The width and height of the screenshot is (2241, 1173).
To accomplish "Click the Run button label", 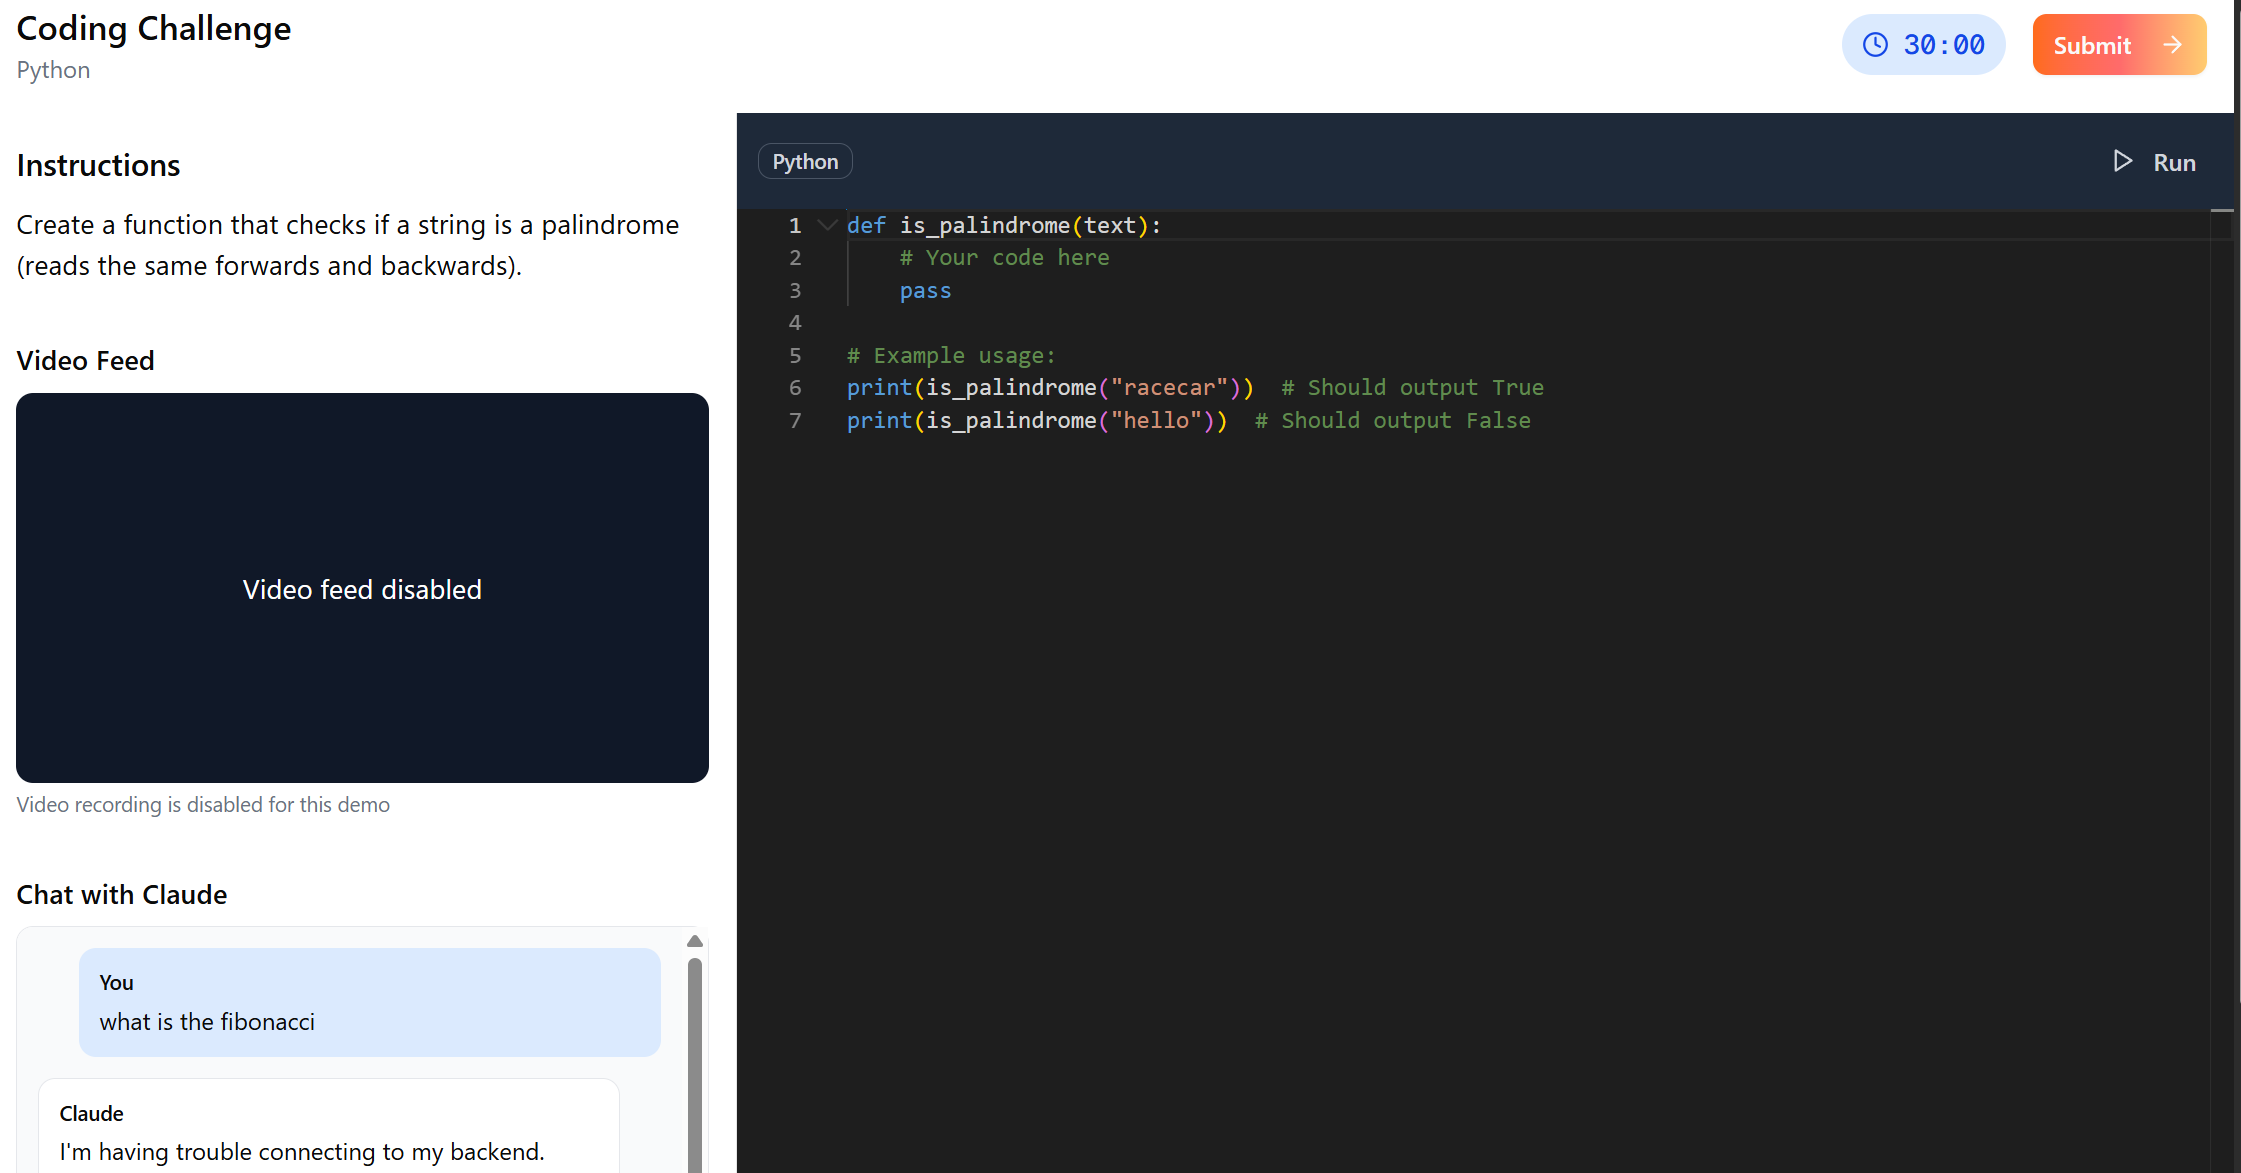I will (x=2174, y=163).
